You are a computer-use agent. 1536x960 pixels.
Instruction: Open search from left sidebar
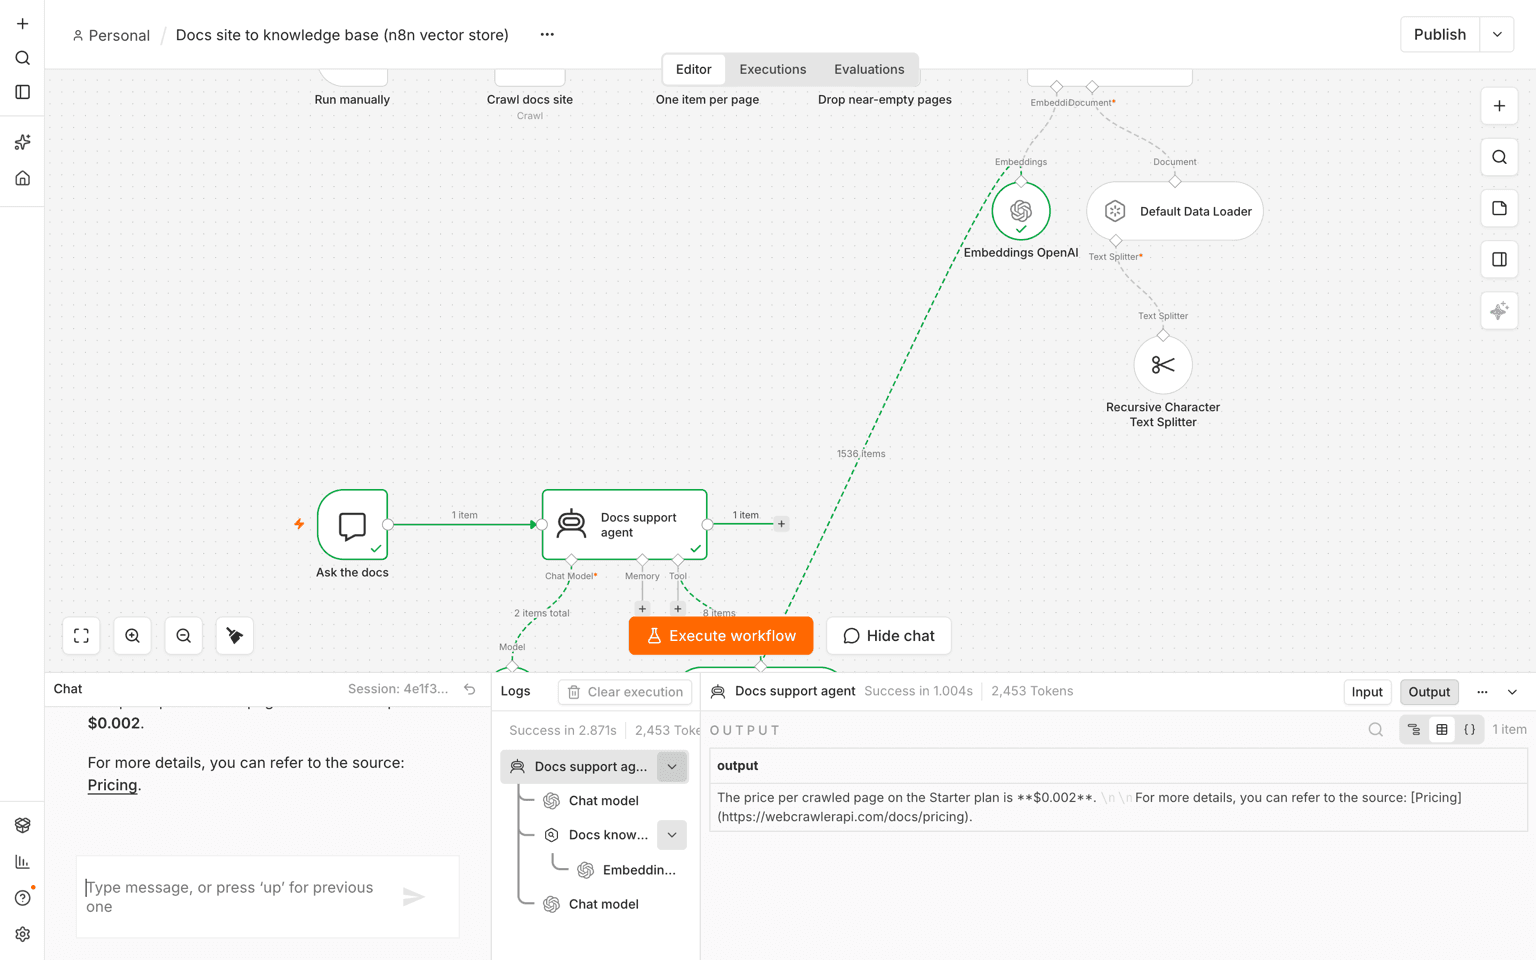(x=22, y=58)
